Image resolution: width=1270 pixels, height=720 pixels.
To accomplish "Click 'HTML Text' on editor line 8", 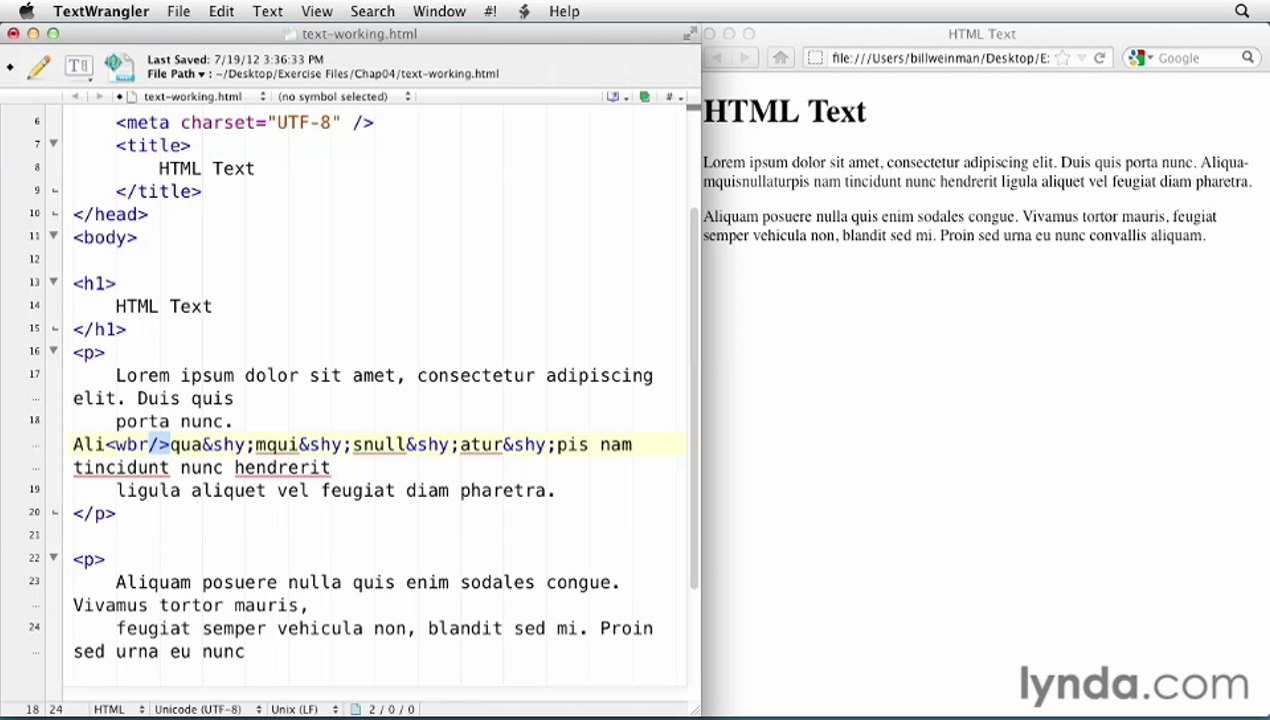I will pyautogui.click(x=207, y=168).
